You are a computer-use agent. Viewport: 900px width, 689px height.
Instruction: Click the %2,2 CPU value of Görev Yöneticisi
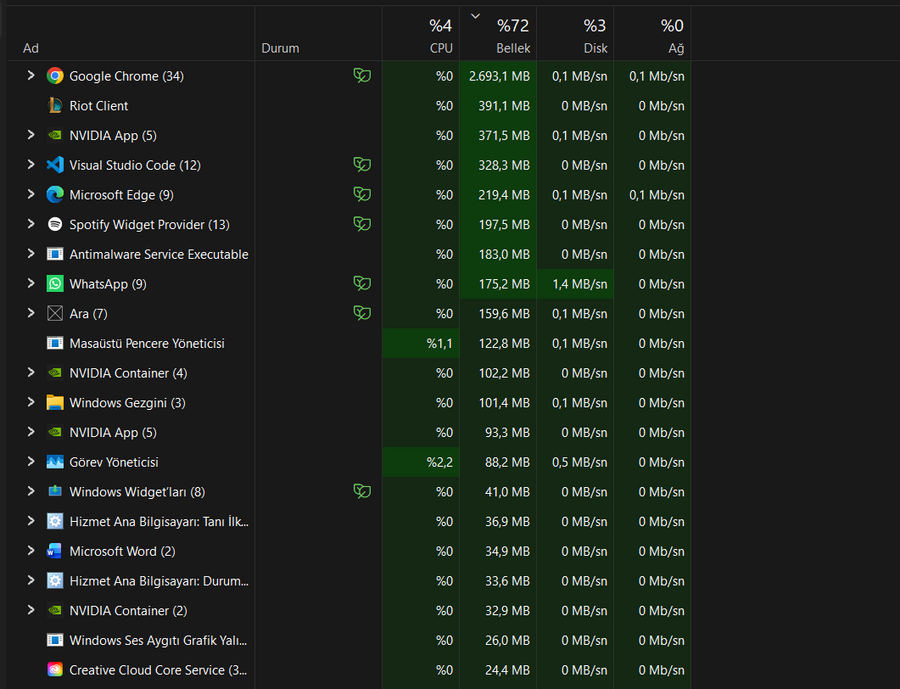tap(439, 462)
